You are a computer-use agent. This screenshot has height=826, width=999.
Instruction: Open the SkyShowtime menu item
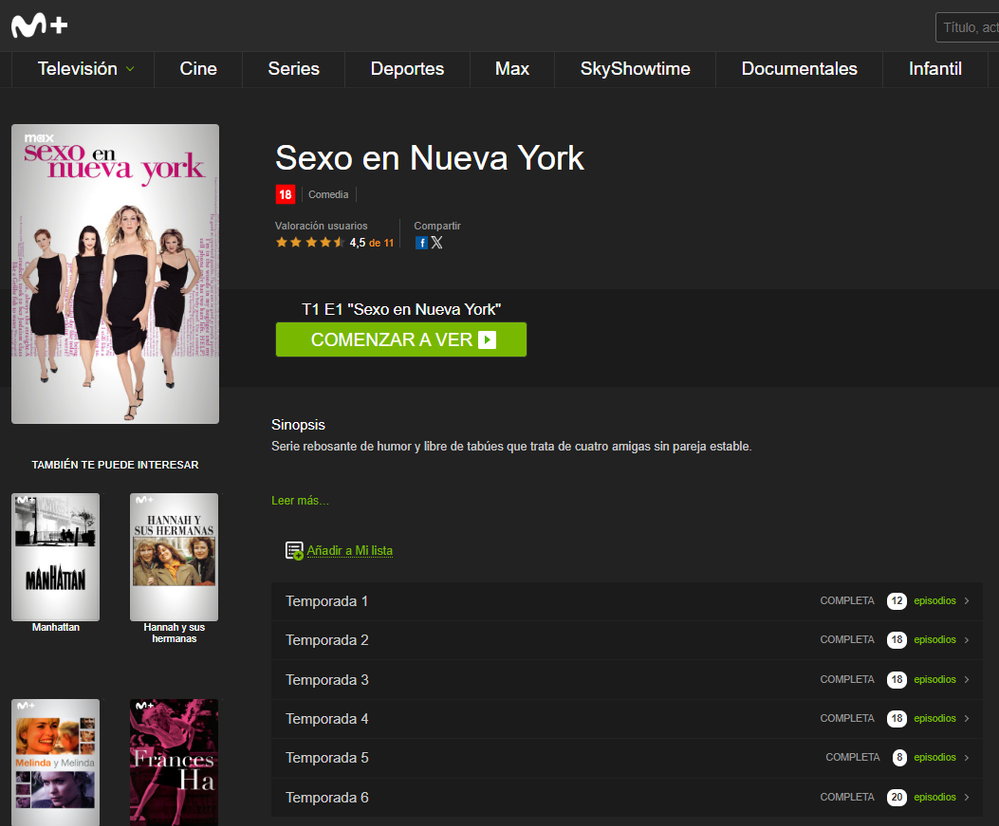tap(635, 69)
